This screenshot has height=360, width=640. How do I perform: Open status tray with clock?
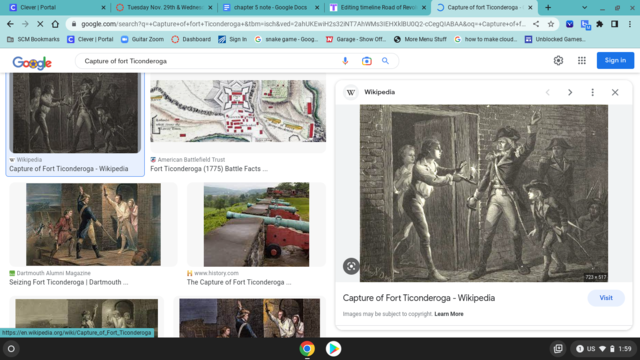[x=604, y=349]
